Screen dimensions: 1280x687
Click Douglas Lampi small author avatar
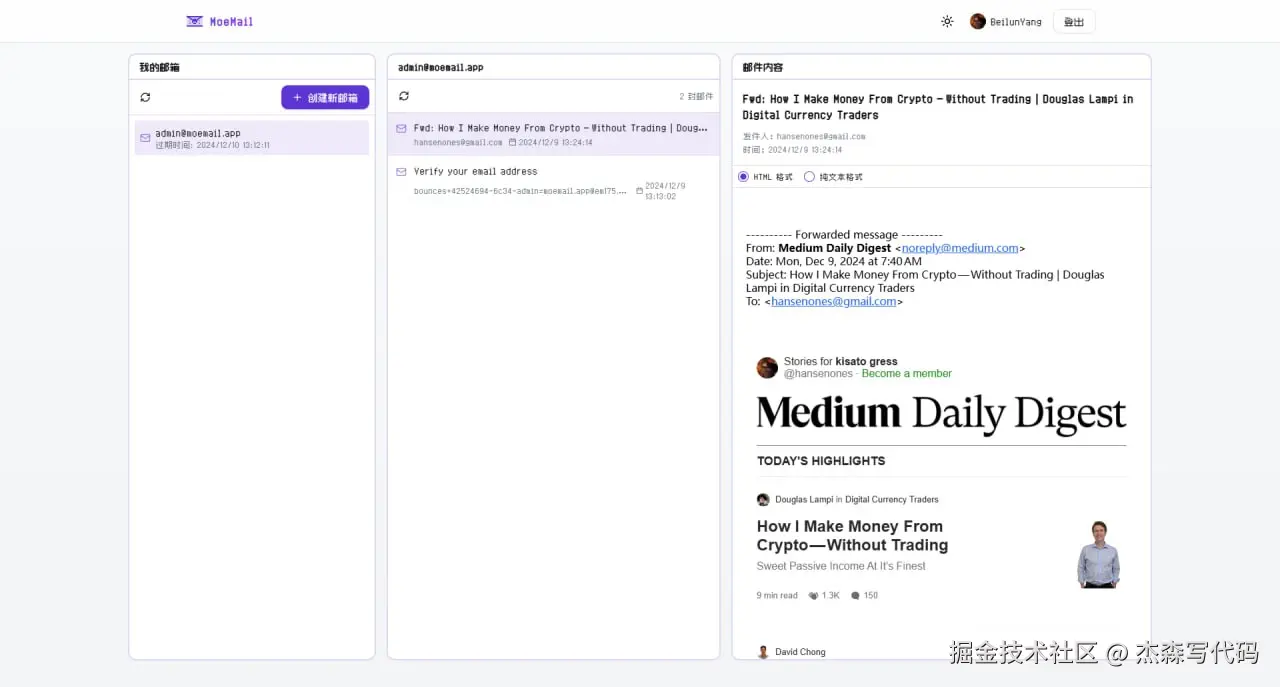click(x=763, y=499)
